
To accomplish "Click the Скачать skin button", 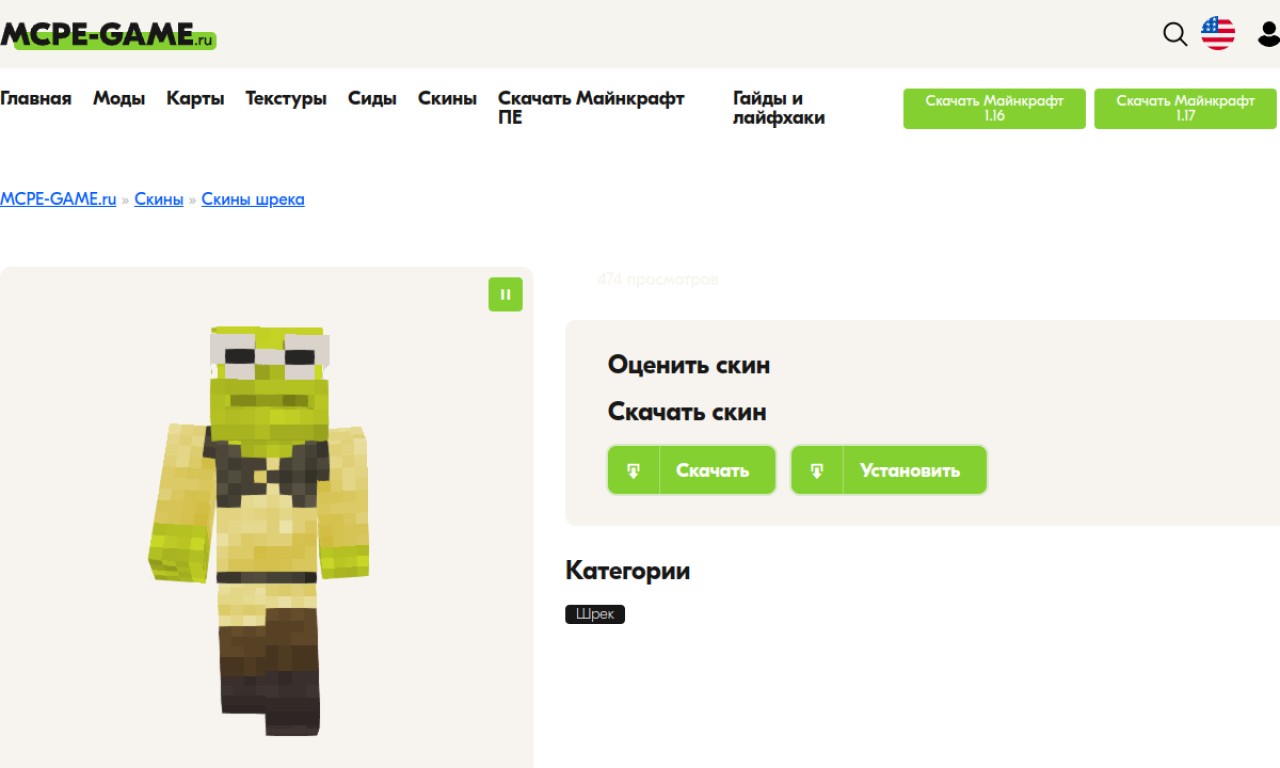I will click(x=692, y=470).
